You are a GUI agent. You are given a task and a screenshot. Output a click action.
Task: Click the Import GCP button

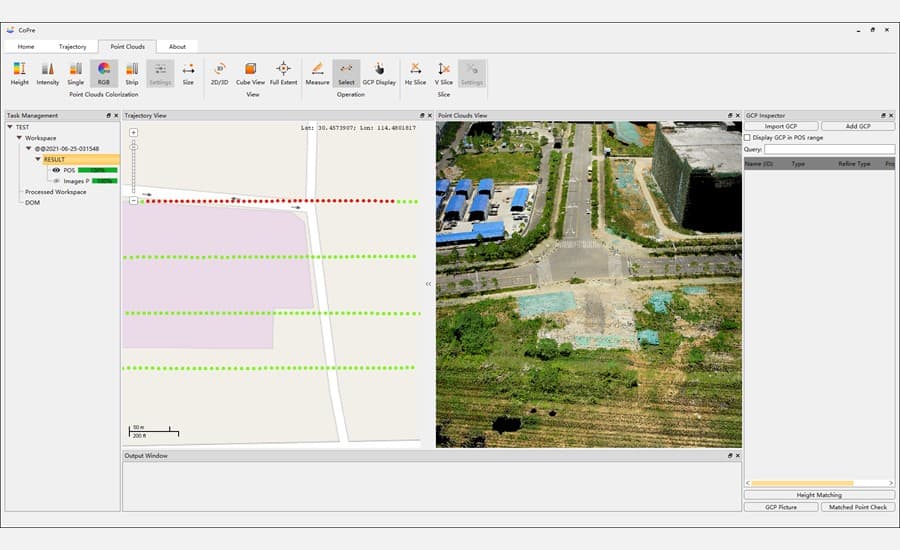(781, 126)
